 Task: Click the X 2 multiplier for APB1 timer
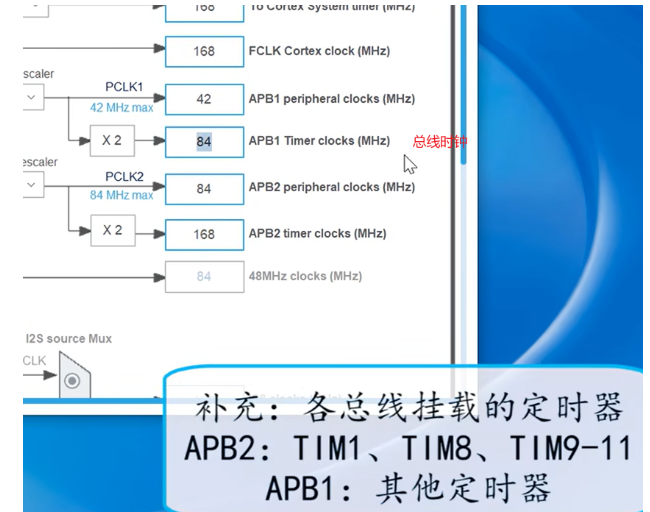pos(112,141)
